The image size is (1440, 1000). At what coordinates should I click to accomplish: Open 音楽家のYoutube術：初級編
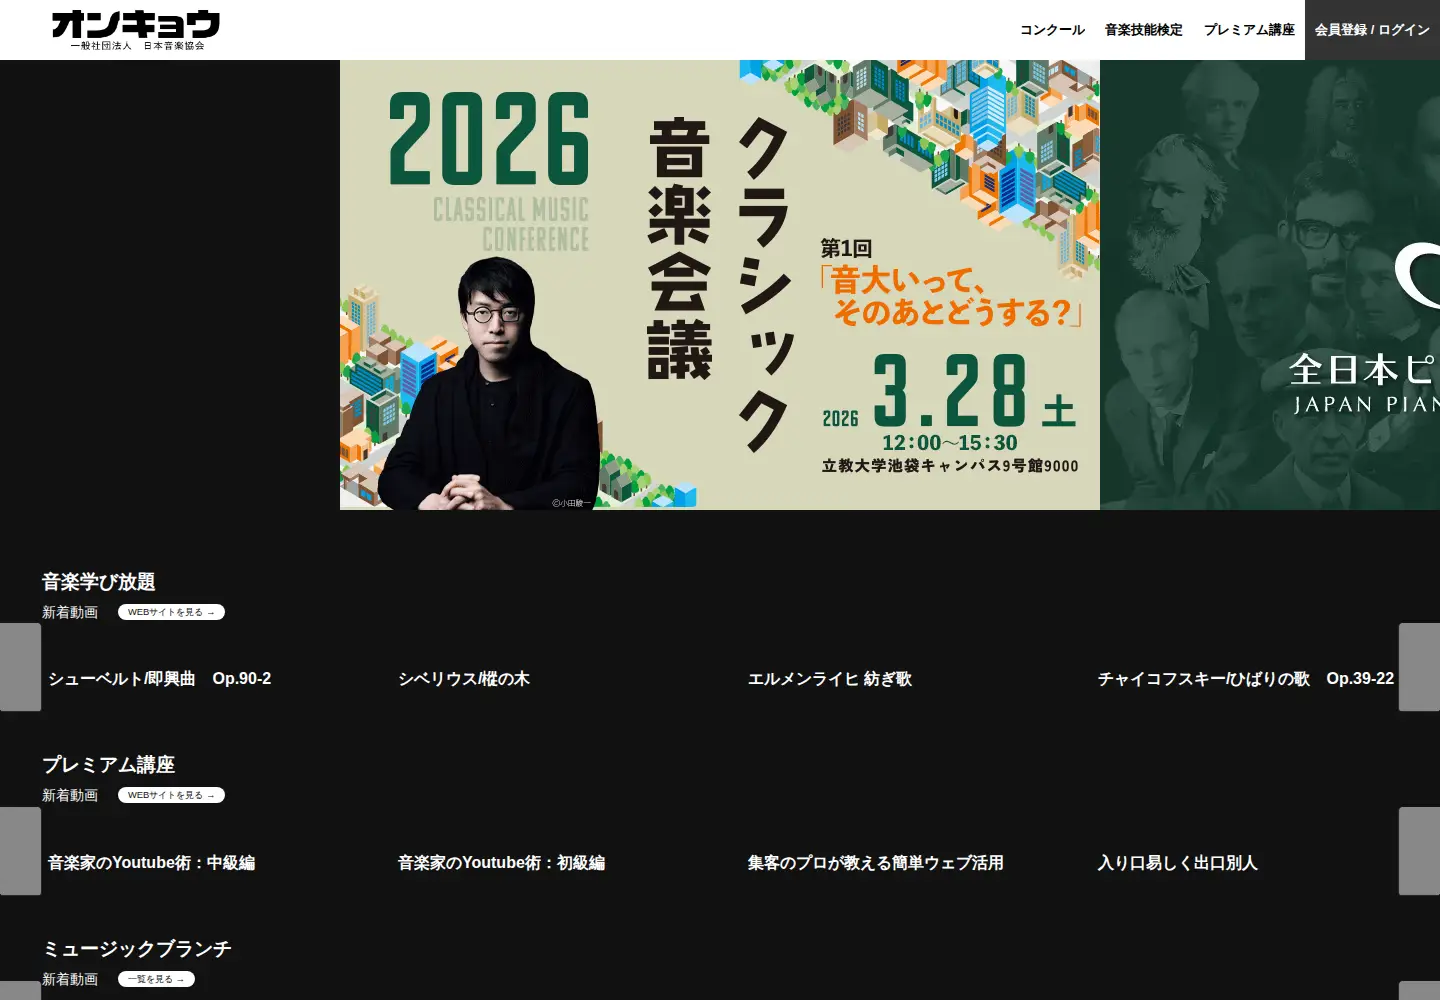502,863
